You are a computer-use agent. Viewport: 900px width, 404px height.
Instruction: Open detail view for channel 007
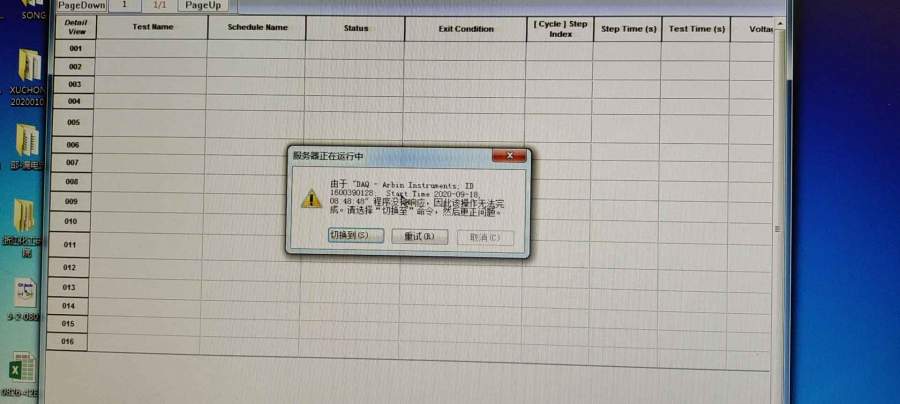tap(72, 163)
